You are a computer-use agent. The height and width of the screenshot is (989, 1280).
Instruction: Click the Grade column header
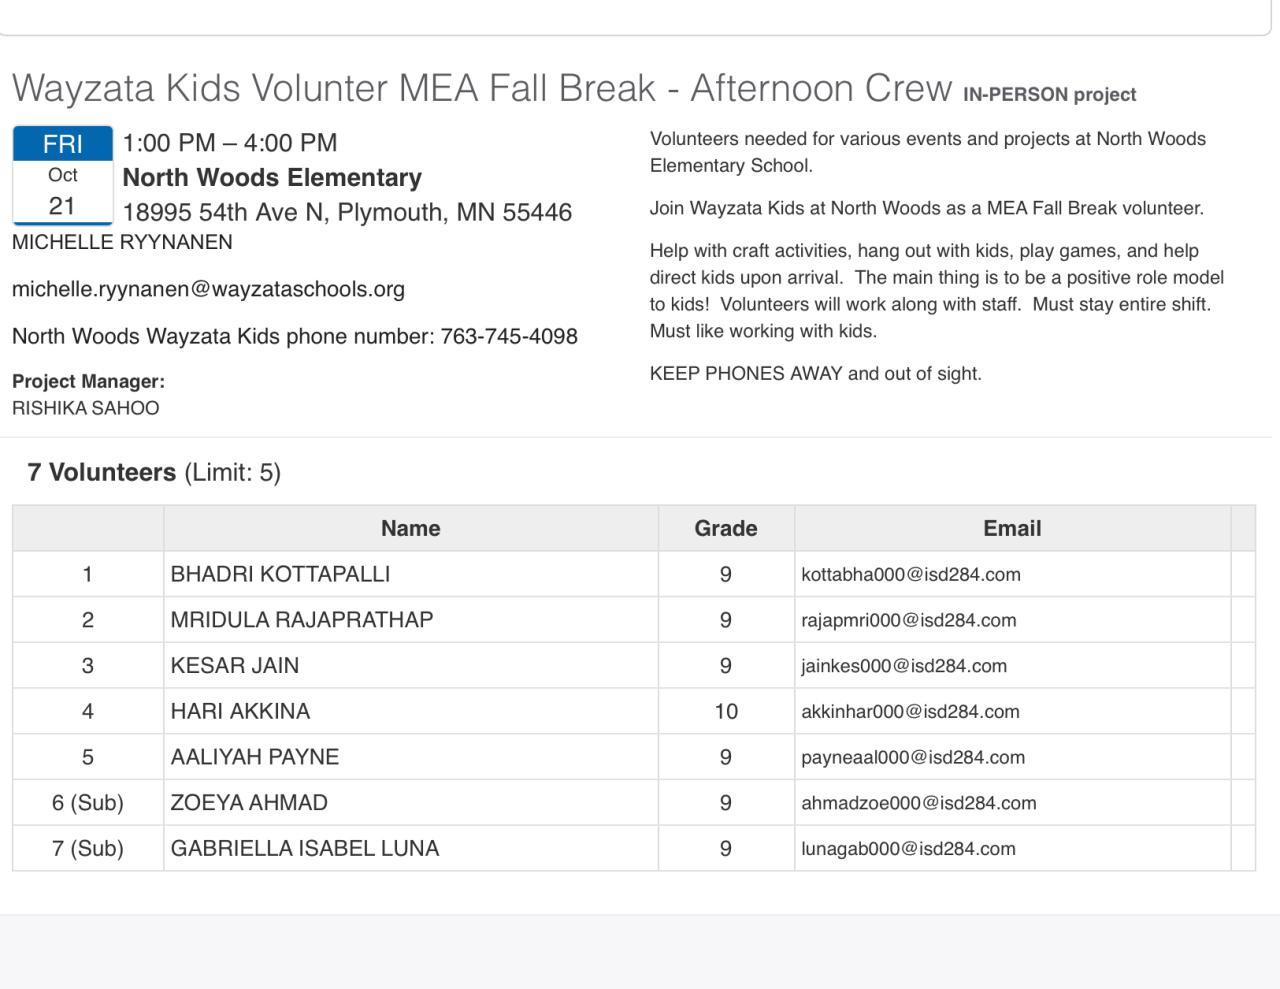pyautogui.click(x=725, y=528)
